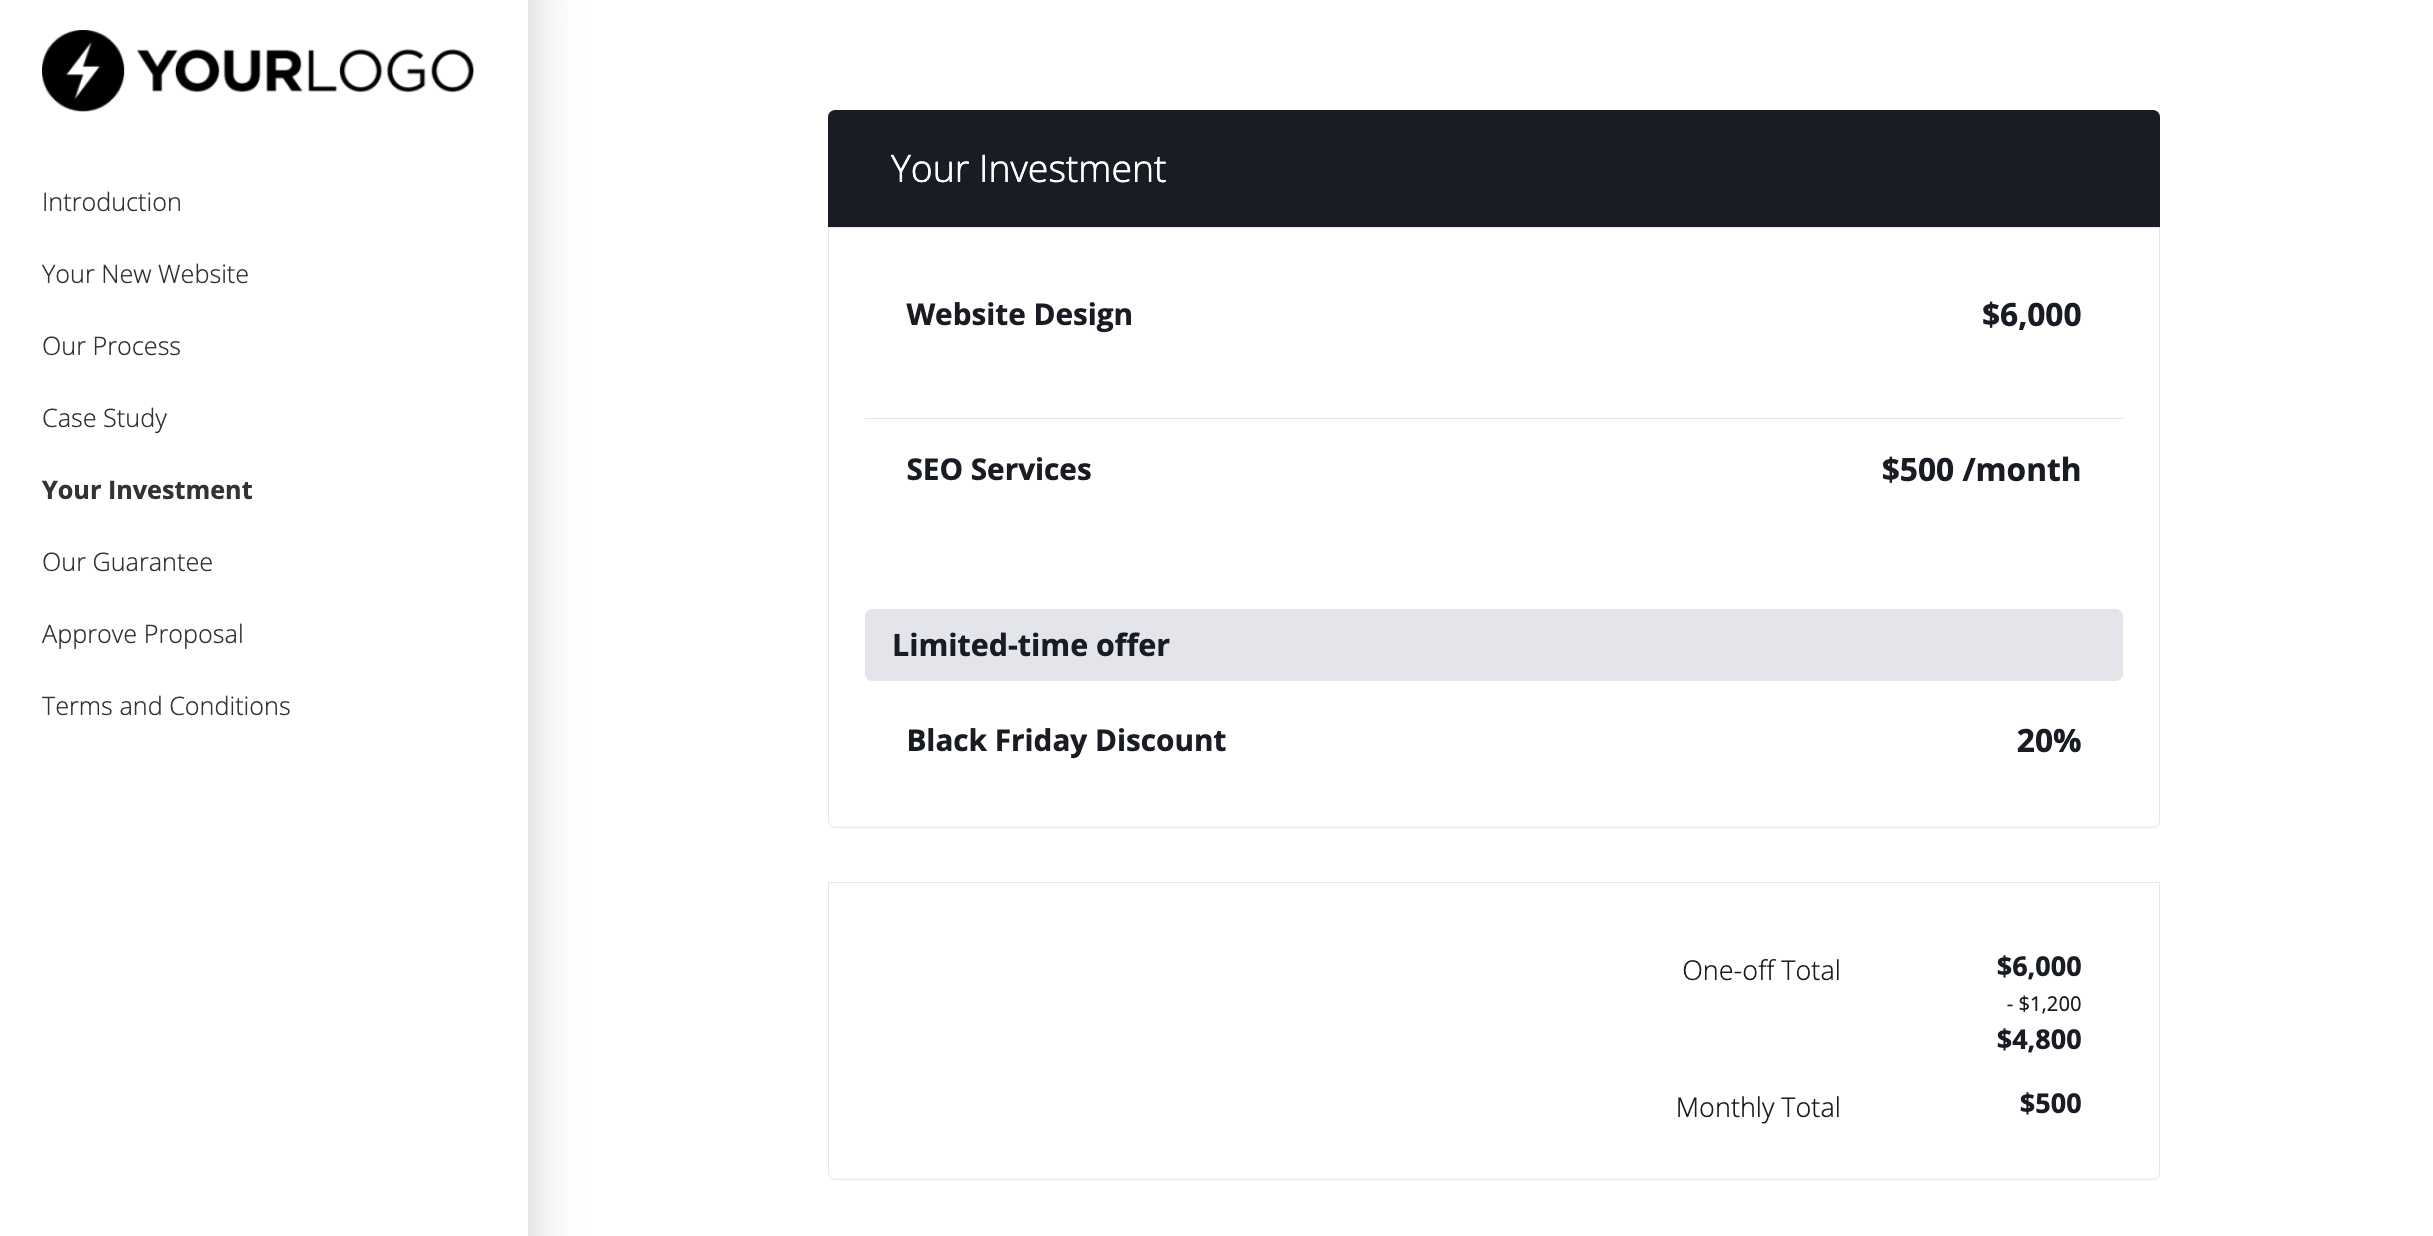The height and width of the screenshot is (1236, 2433).
Task: Click the Monthly Total label
Action: click(1757, 1107)
